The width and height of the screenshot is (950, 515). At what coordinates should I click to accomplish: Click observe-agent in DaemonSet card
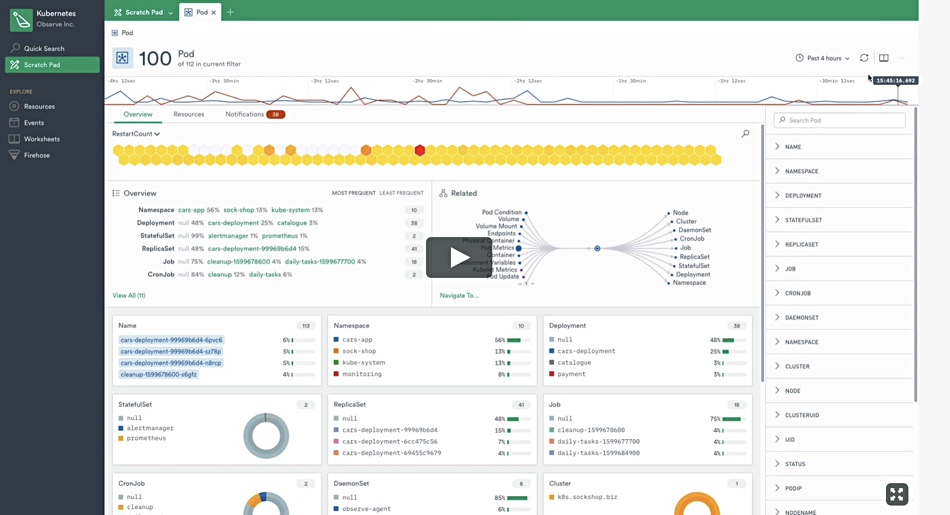point(367,509)
